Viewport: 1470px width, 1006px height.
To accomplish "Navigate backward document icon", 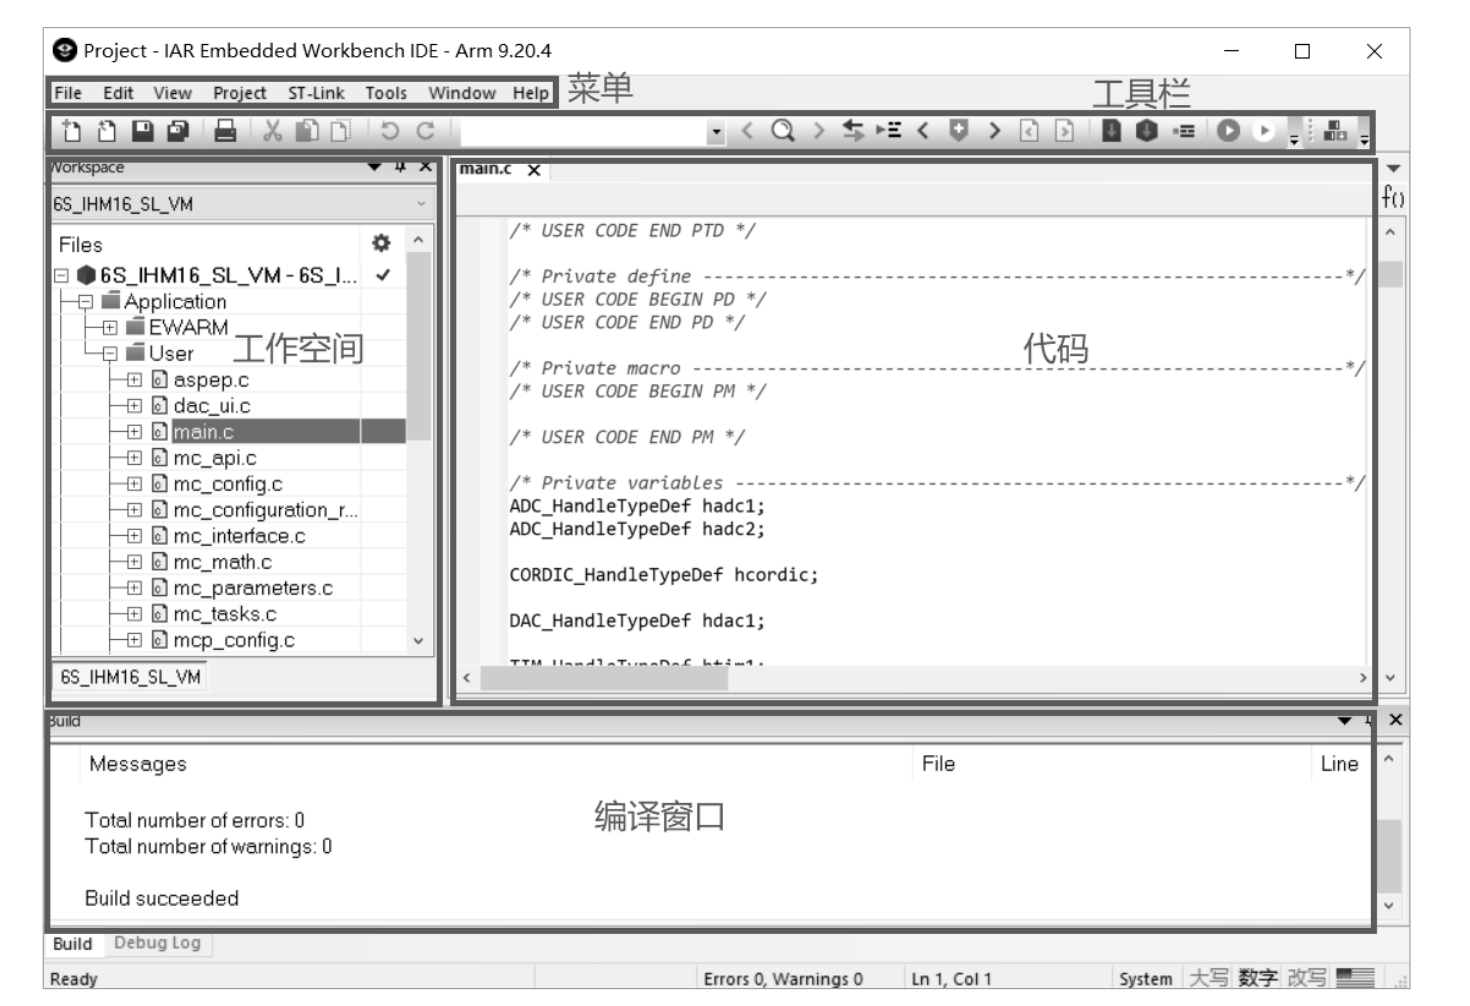I will coord(1029,131).
